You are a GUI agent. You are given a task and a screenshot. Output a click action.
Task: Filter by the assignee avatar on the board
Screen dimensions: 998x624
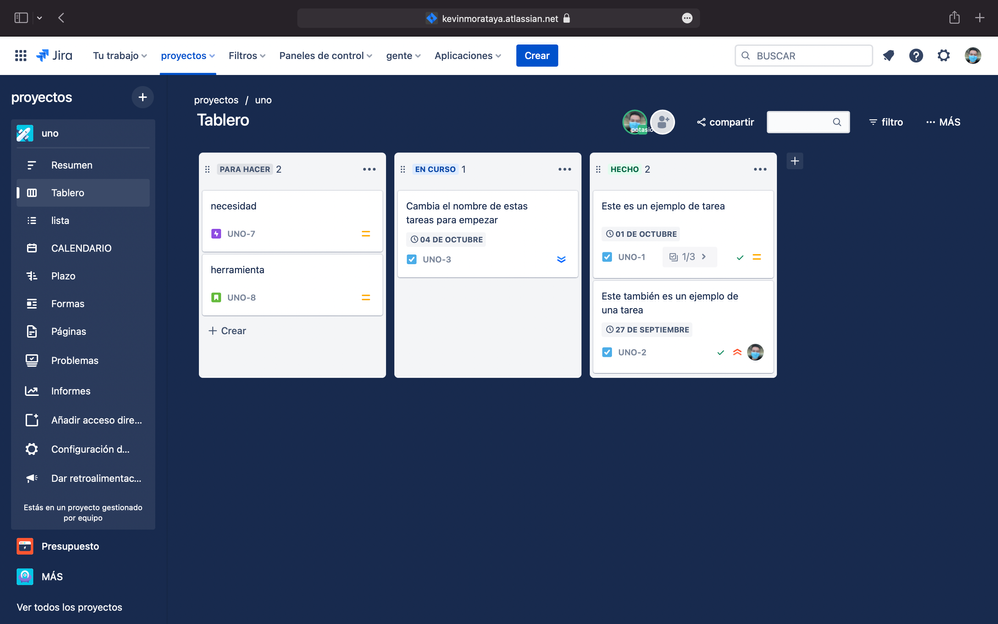pyautogui.click(x=635, y=122)
